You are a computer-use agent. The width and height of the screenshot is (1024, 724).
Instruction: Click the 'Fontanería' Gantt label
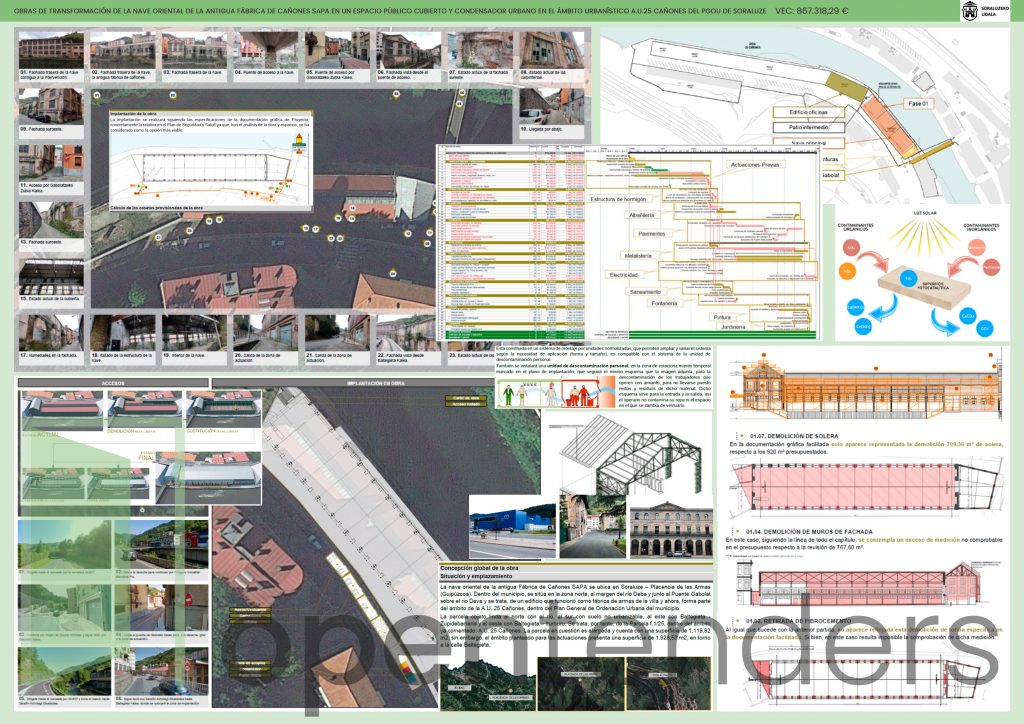click(x=664, y=304)
